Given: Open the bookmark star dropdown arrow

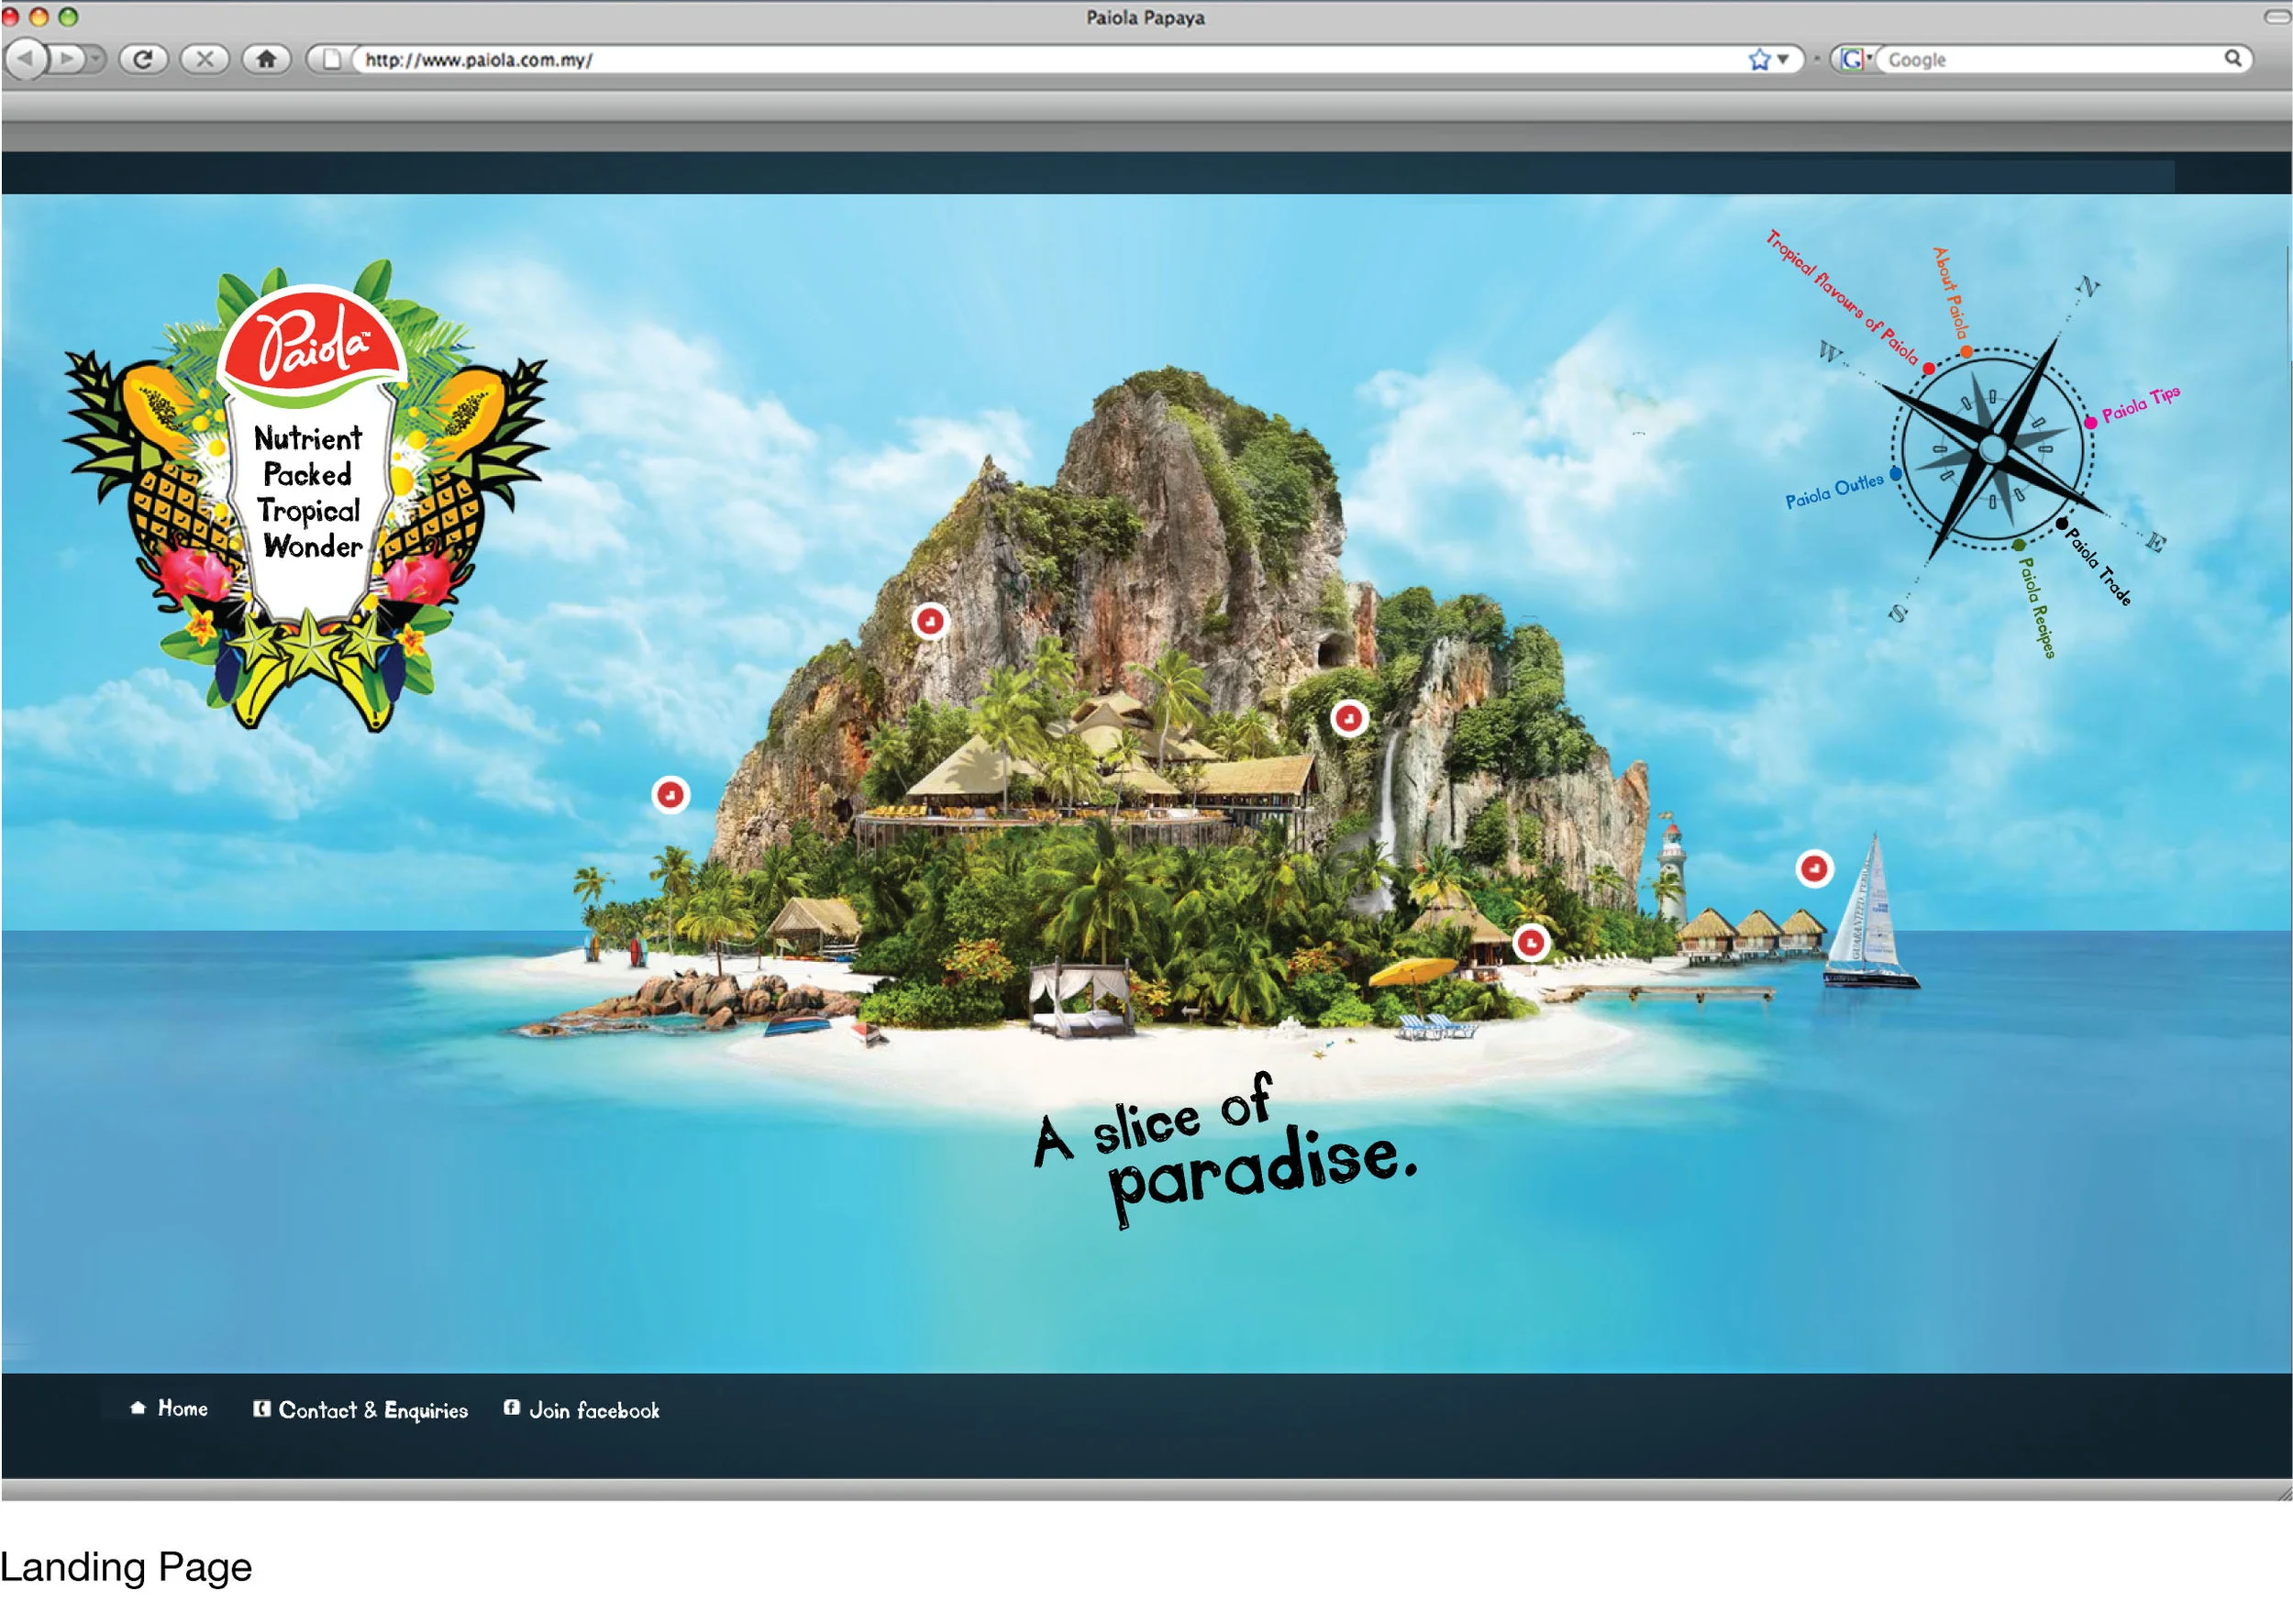Looking at the screenshot, I should tap(1783, 60).
